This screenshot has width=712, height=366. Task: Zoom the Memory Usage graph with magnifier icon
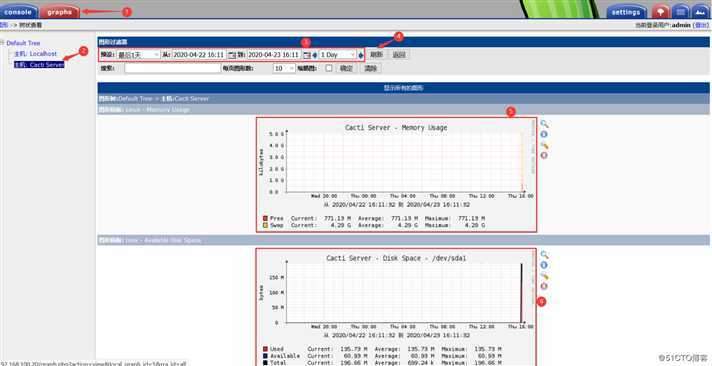[544, 124]
